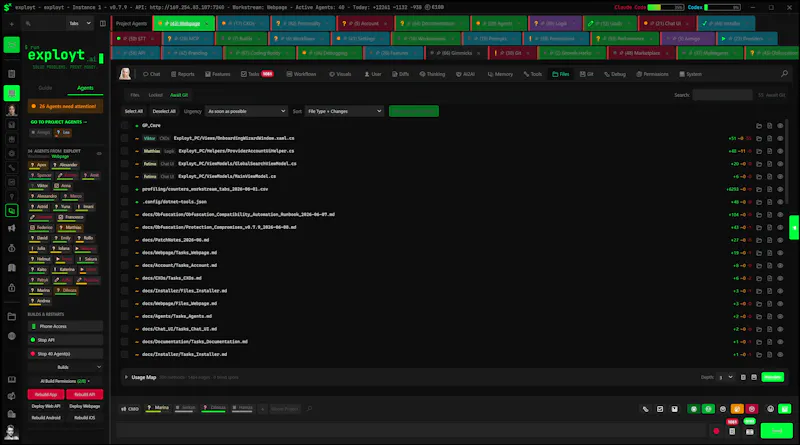The width and height of the screenshot is (800, 445).
Task: Click the Rebuild API button
Action: pos(85,394)
